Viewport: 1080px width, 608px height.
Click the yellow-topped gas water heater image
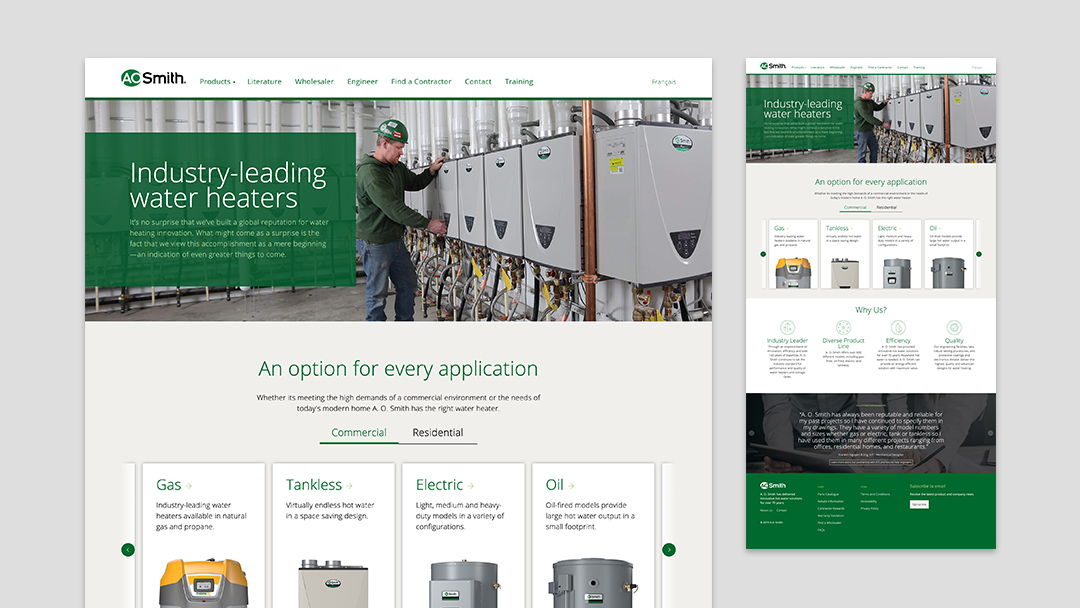pyautogui.click(x=203, y=582)
